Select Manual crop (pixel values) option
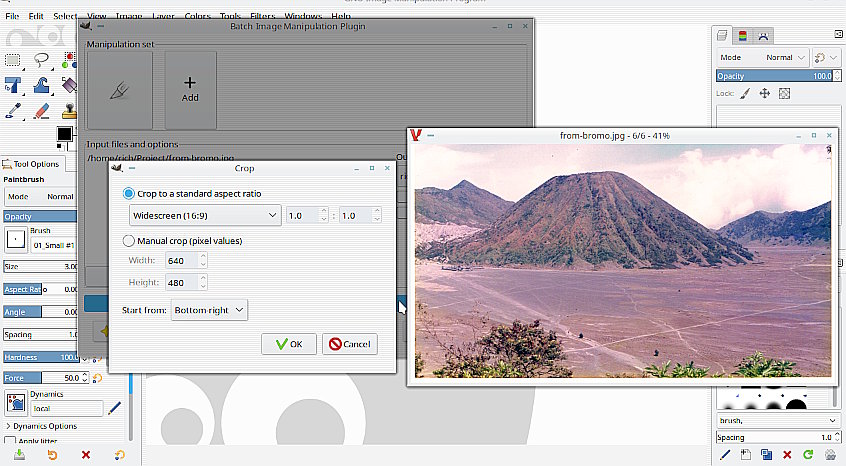Image resolution: width=846 pixels, height=466 pixels. point(182,241)
